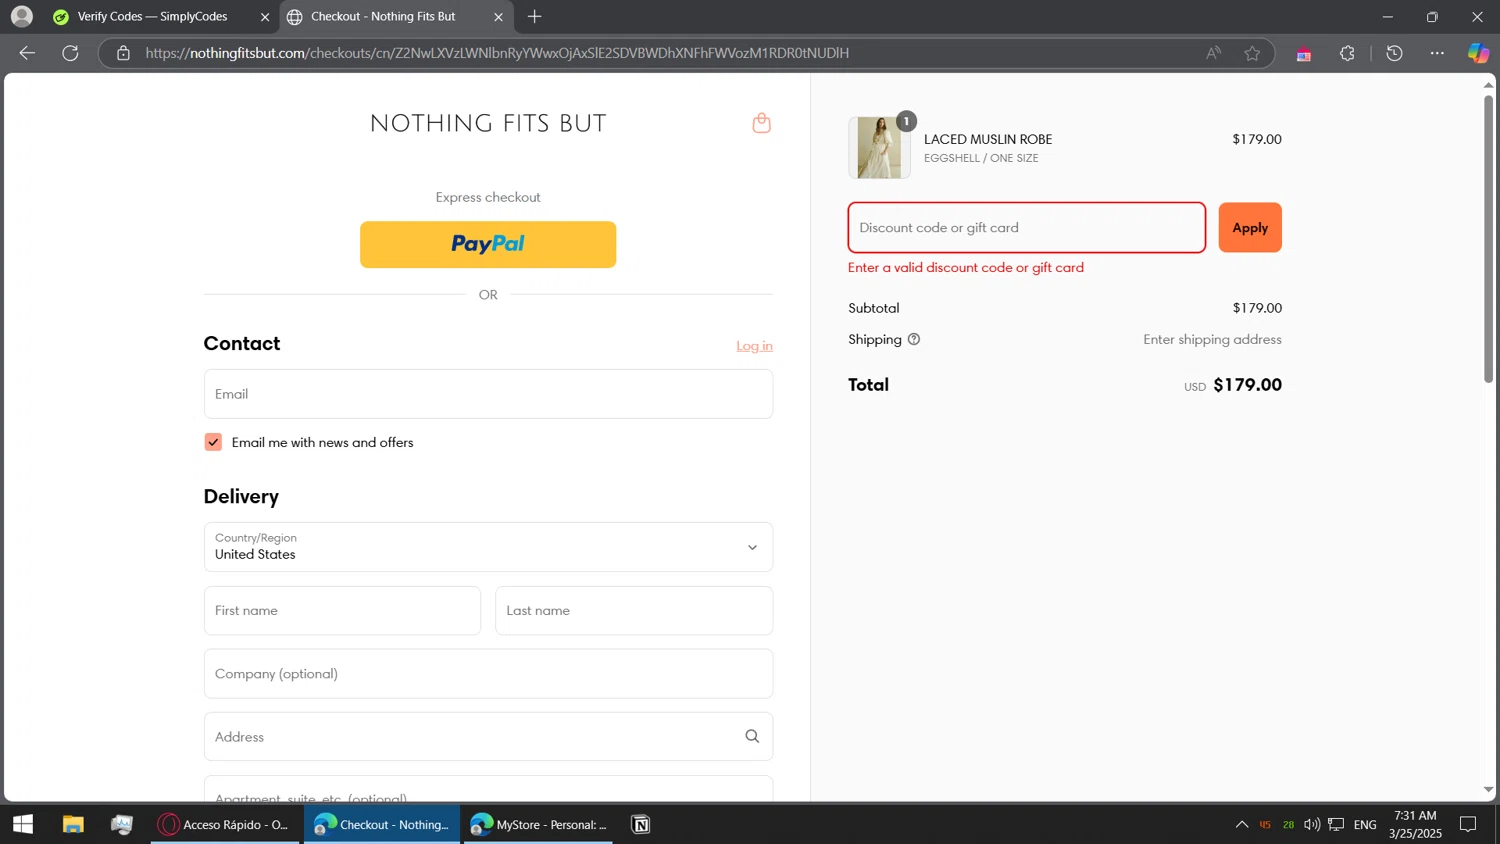Click the scrollbar down arrow
The width and height of the screenshot is (1500, 844).
click(1488, 790)
